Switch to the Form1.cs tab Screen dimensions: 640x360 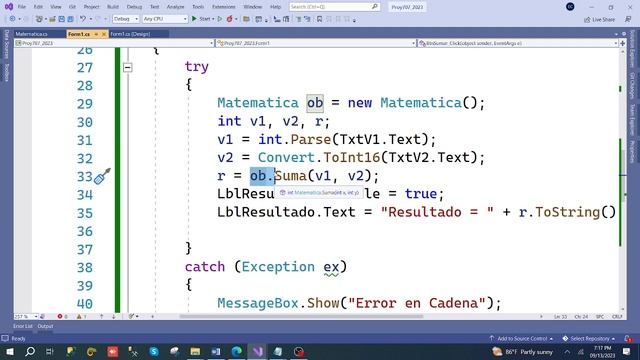(x=79, y=34)
